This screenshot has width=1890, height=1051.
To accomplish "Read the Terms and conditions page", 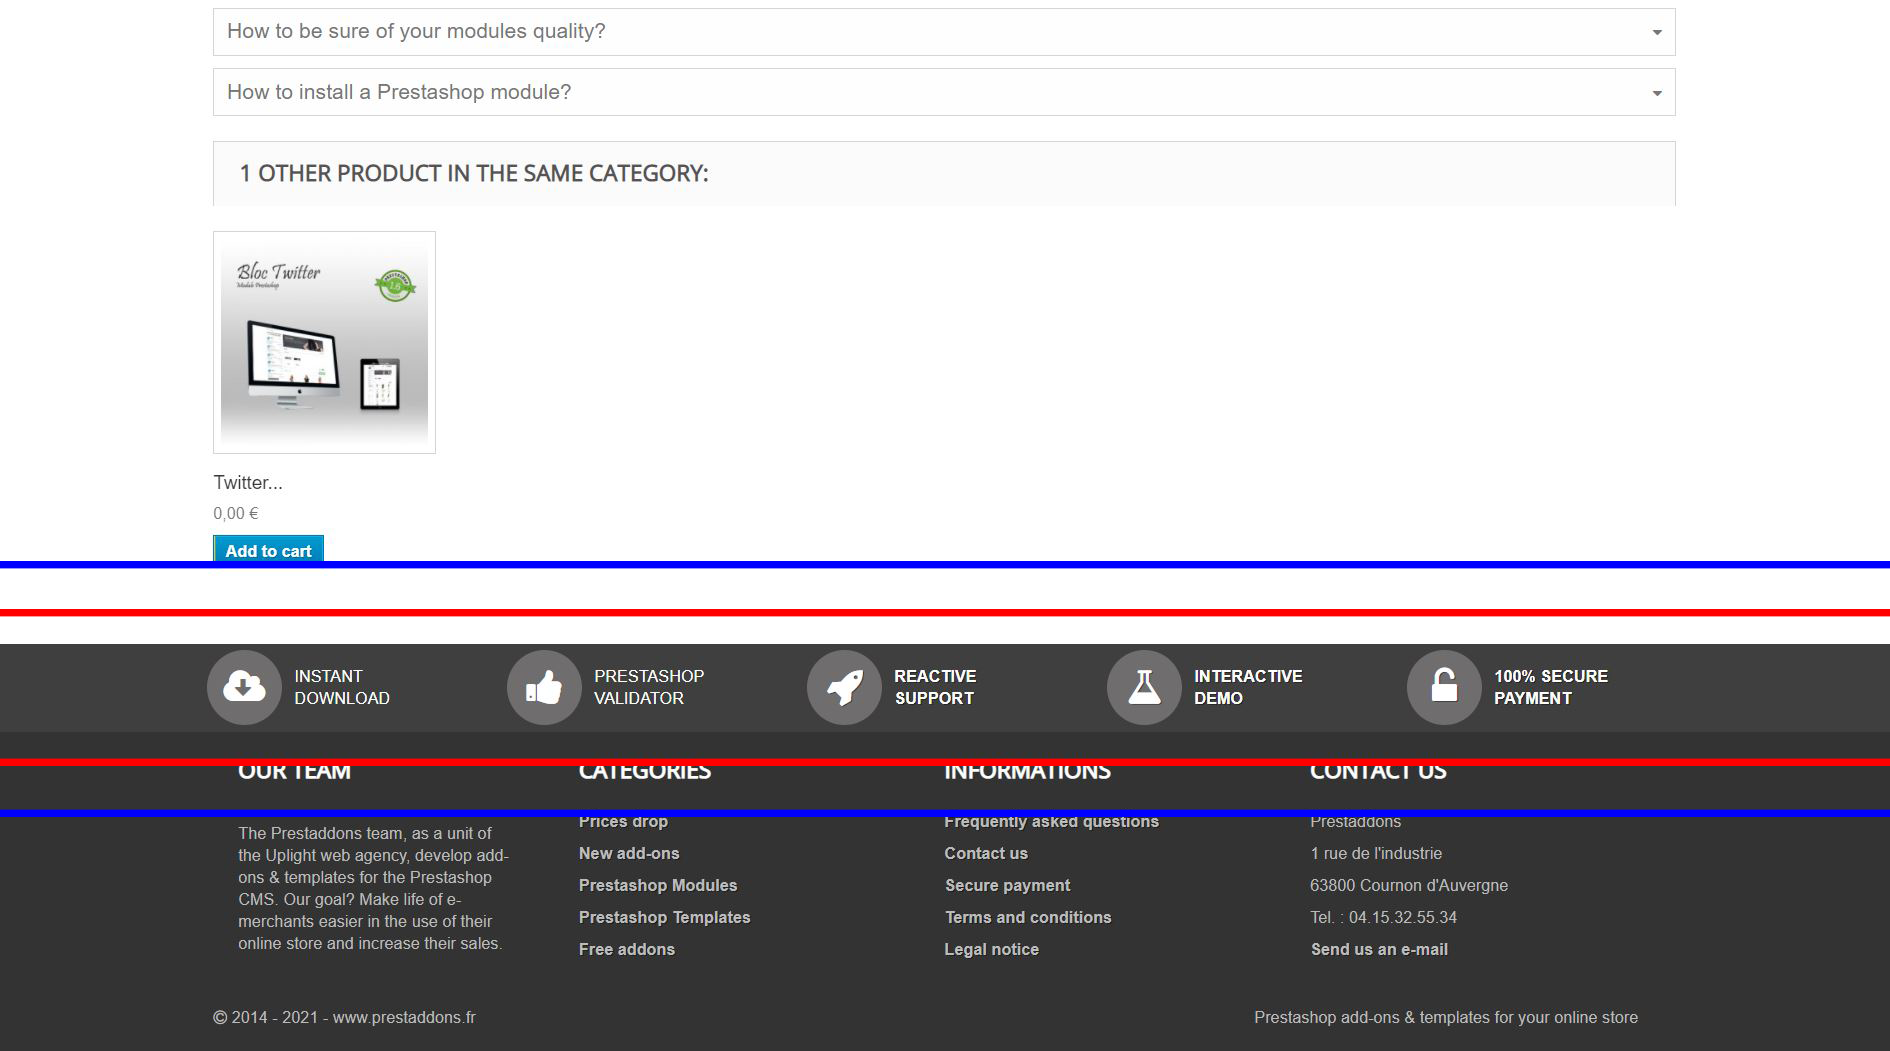I will pyautogui.click(x=1028, y=918).
